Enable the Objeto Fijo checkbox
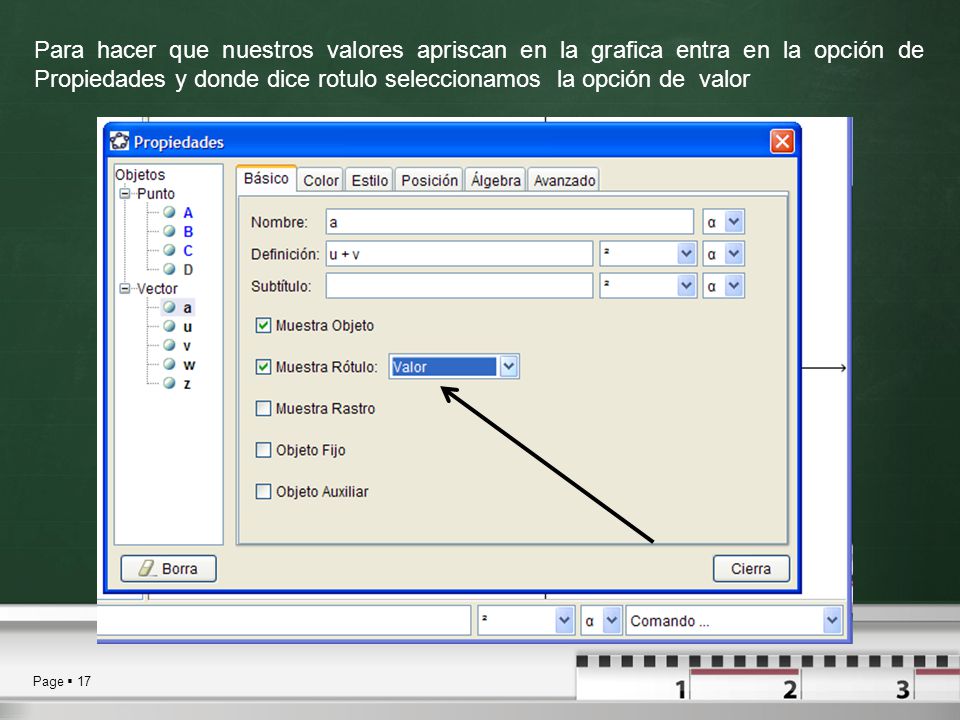The height and width of the screenshot is (720, 960). click(x=263, y=450)
